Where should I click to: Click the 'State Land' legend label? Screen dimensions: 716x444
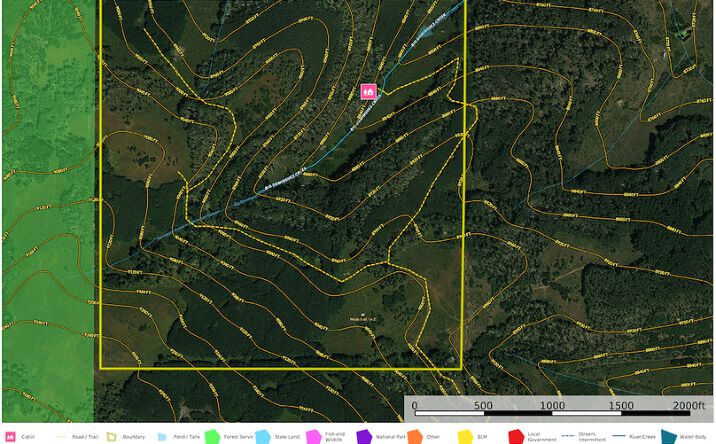(x=287, y=437)
